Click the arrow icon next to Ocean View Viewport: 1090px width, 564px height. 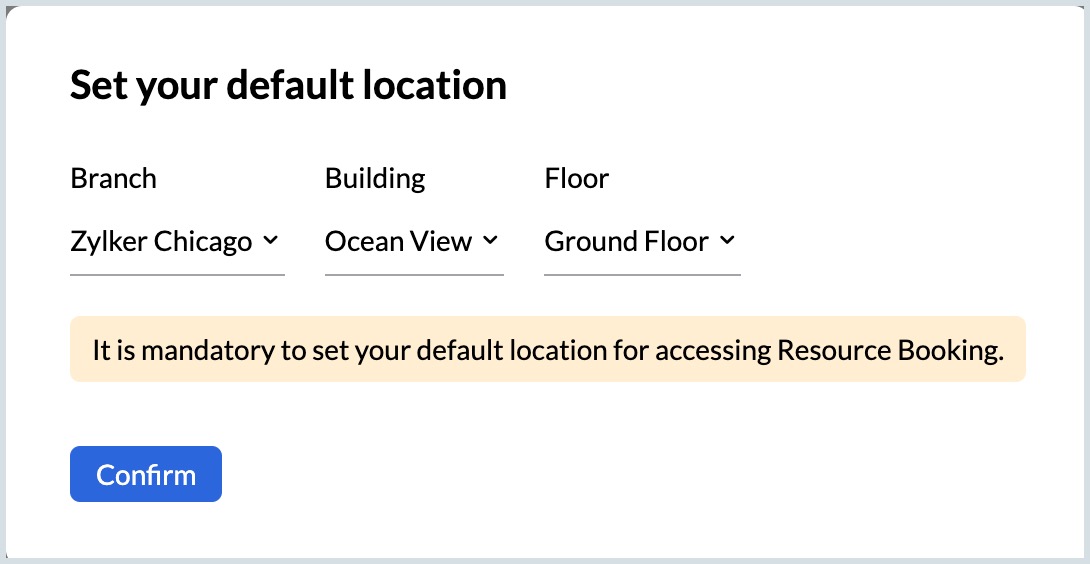click(490, 241)
